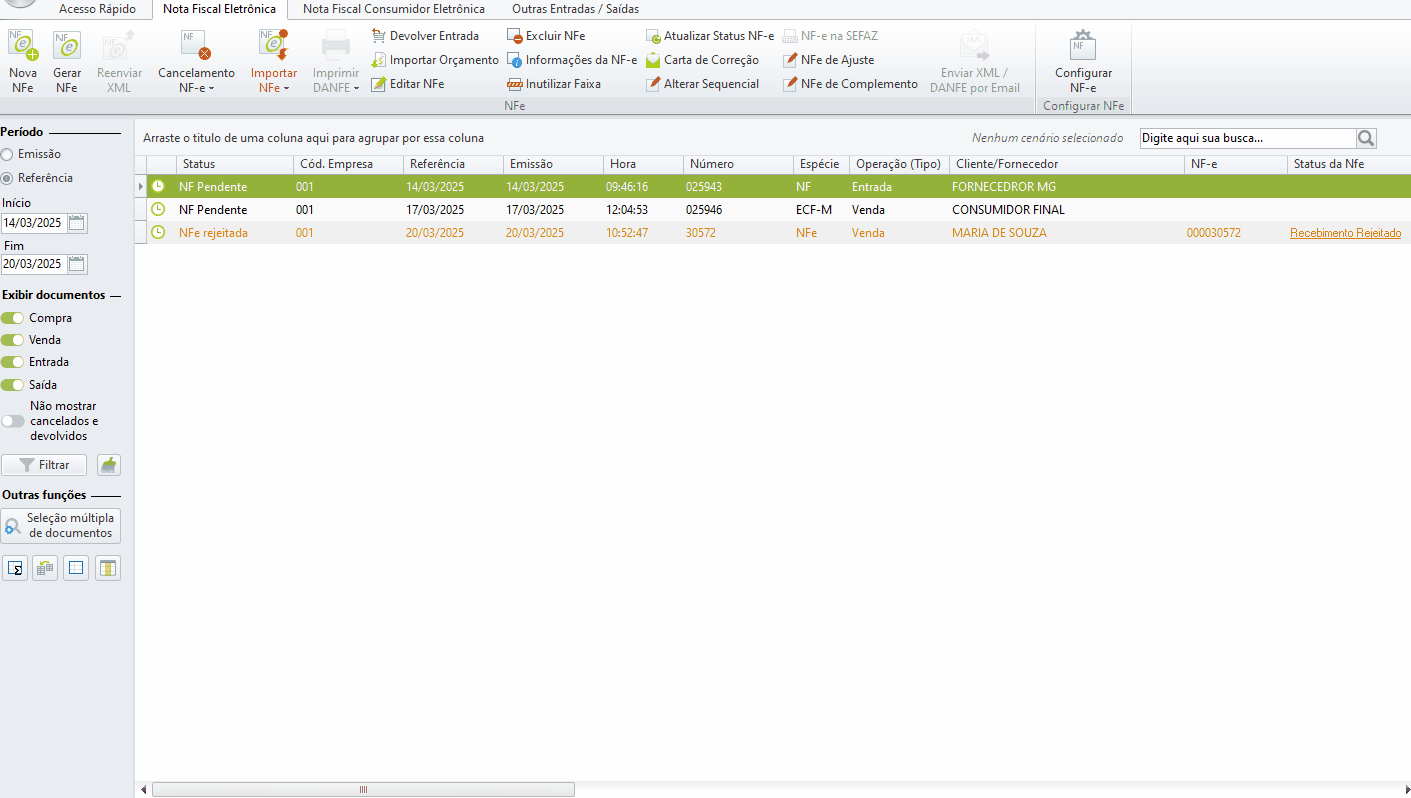The image size is (1411, 798).
Task: Click the search magnifier icon
Action: (1366, 138)
